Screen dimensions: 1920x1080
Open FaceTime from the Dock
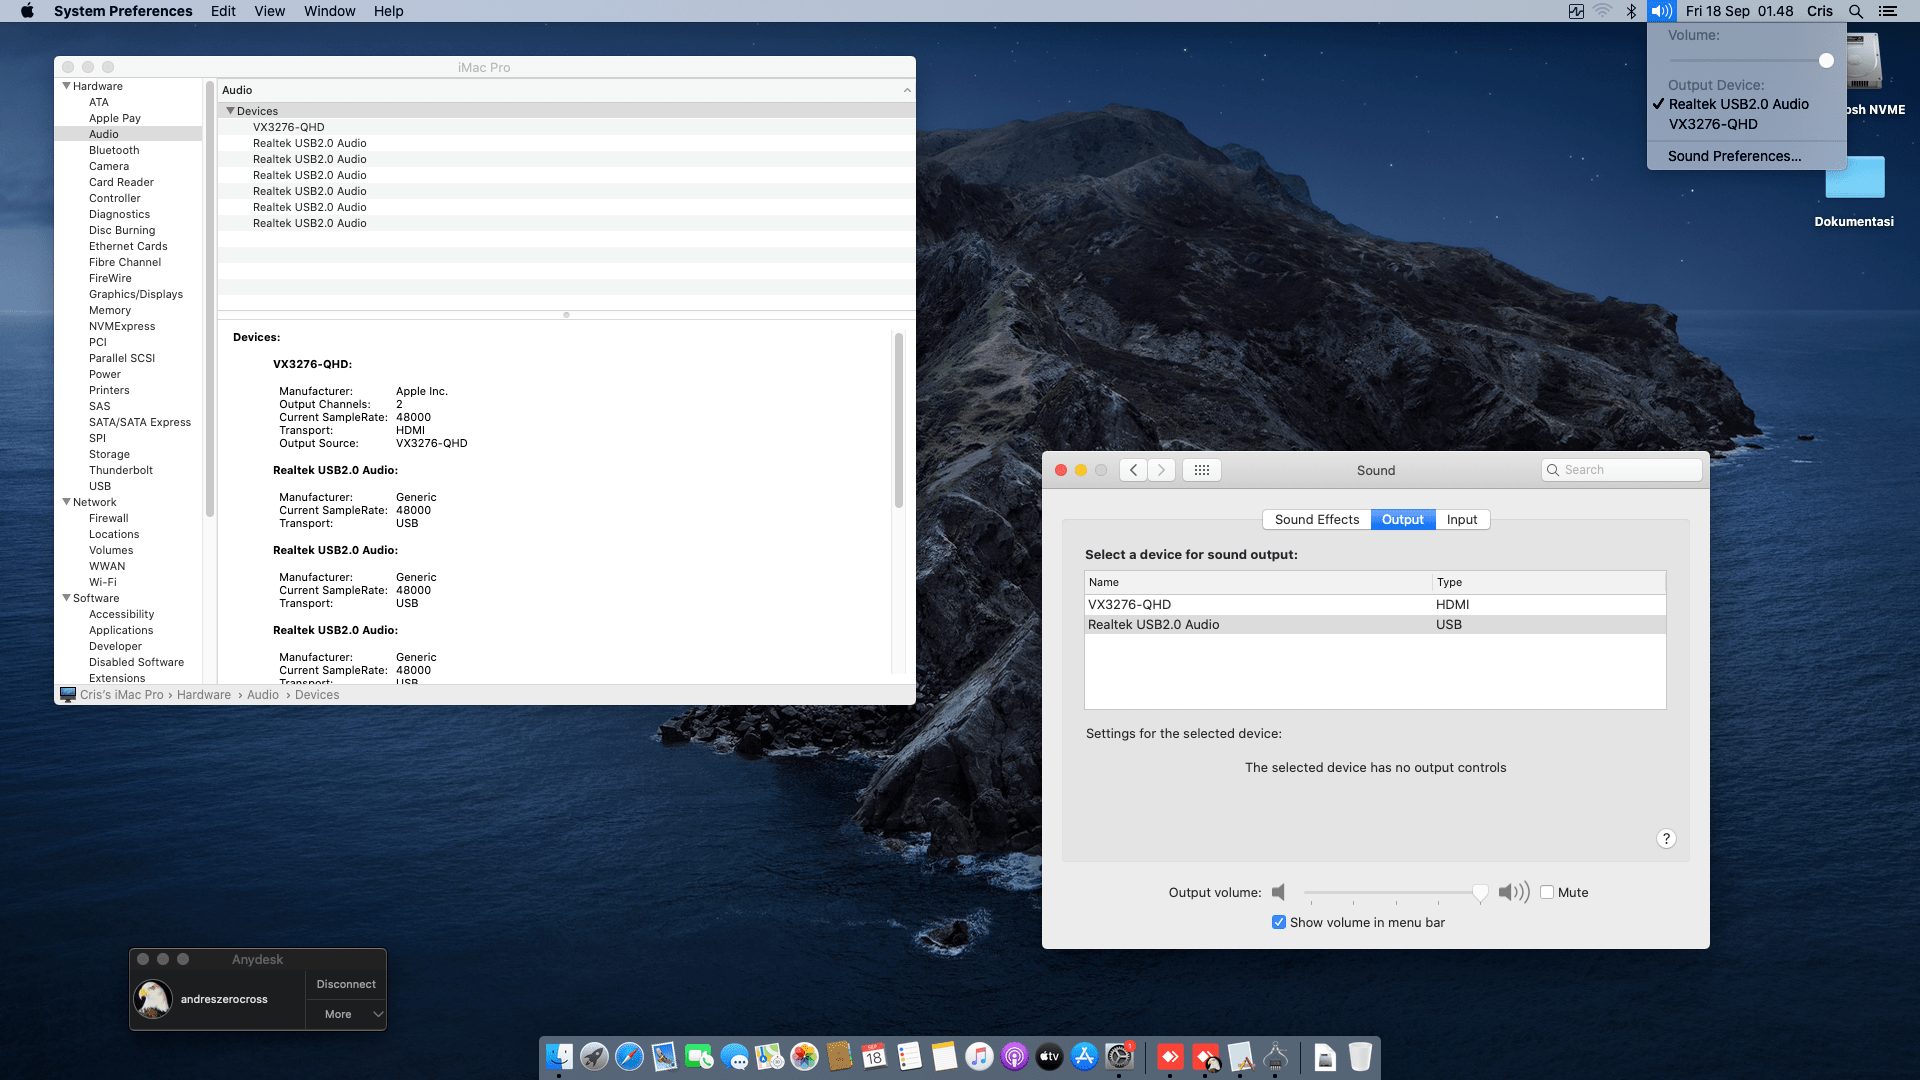(699, 1056)
